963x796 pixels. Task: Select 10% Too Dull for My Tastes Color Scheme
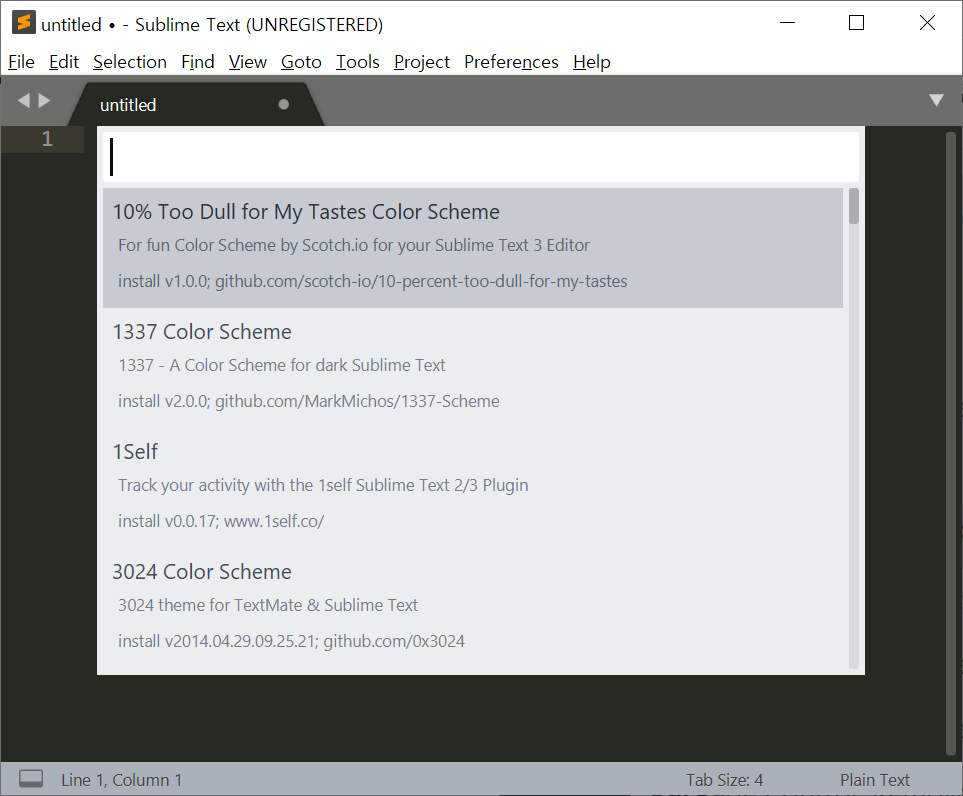tap(473, 248)
